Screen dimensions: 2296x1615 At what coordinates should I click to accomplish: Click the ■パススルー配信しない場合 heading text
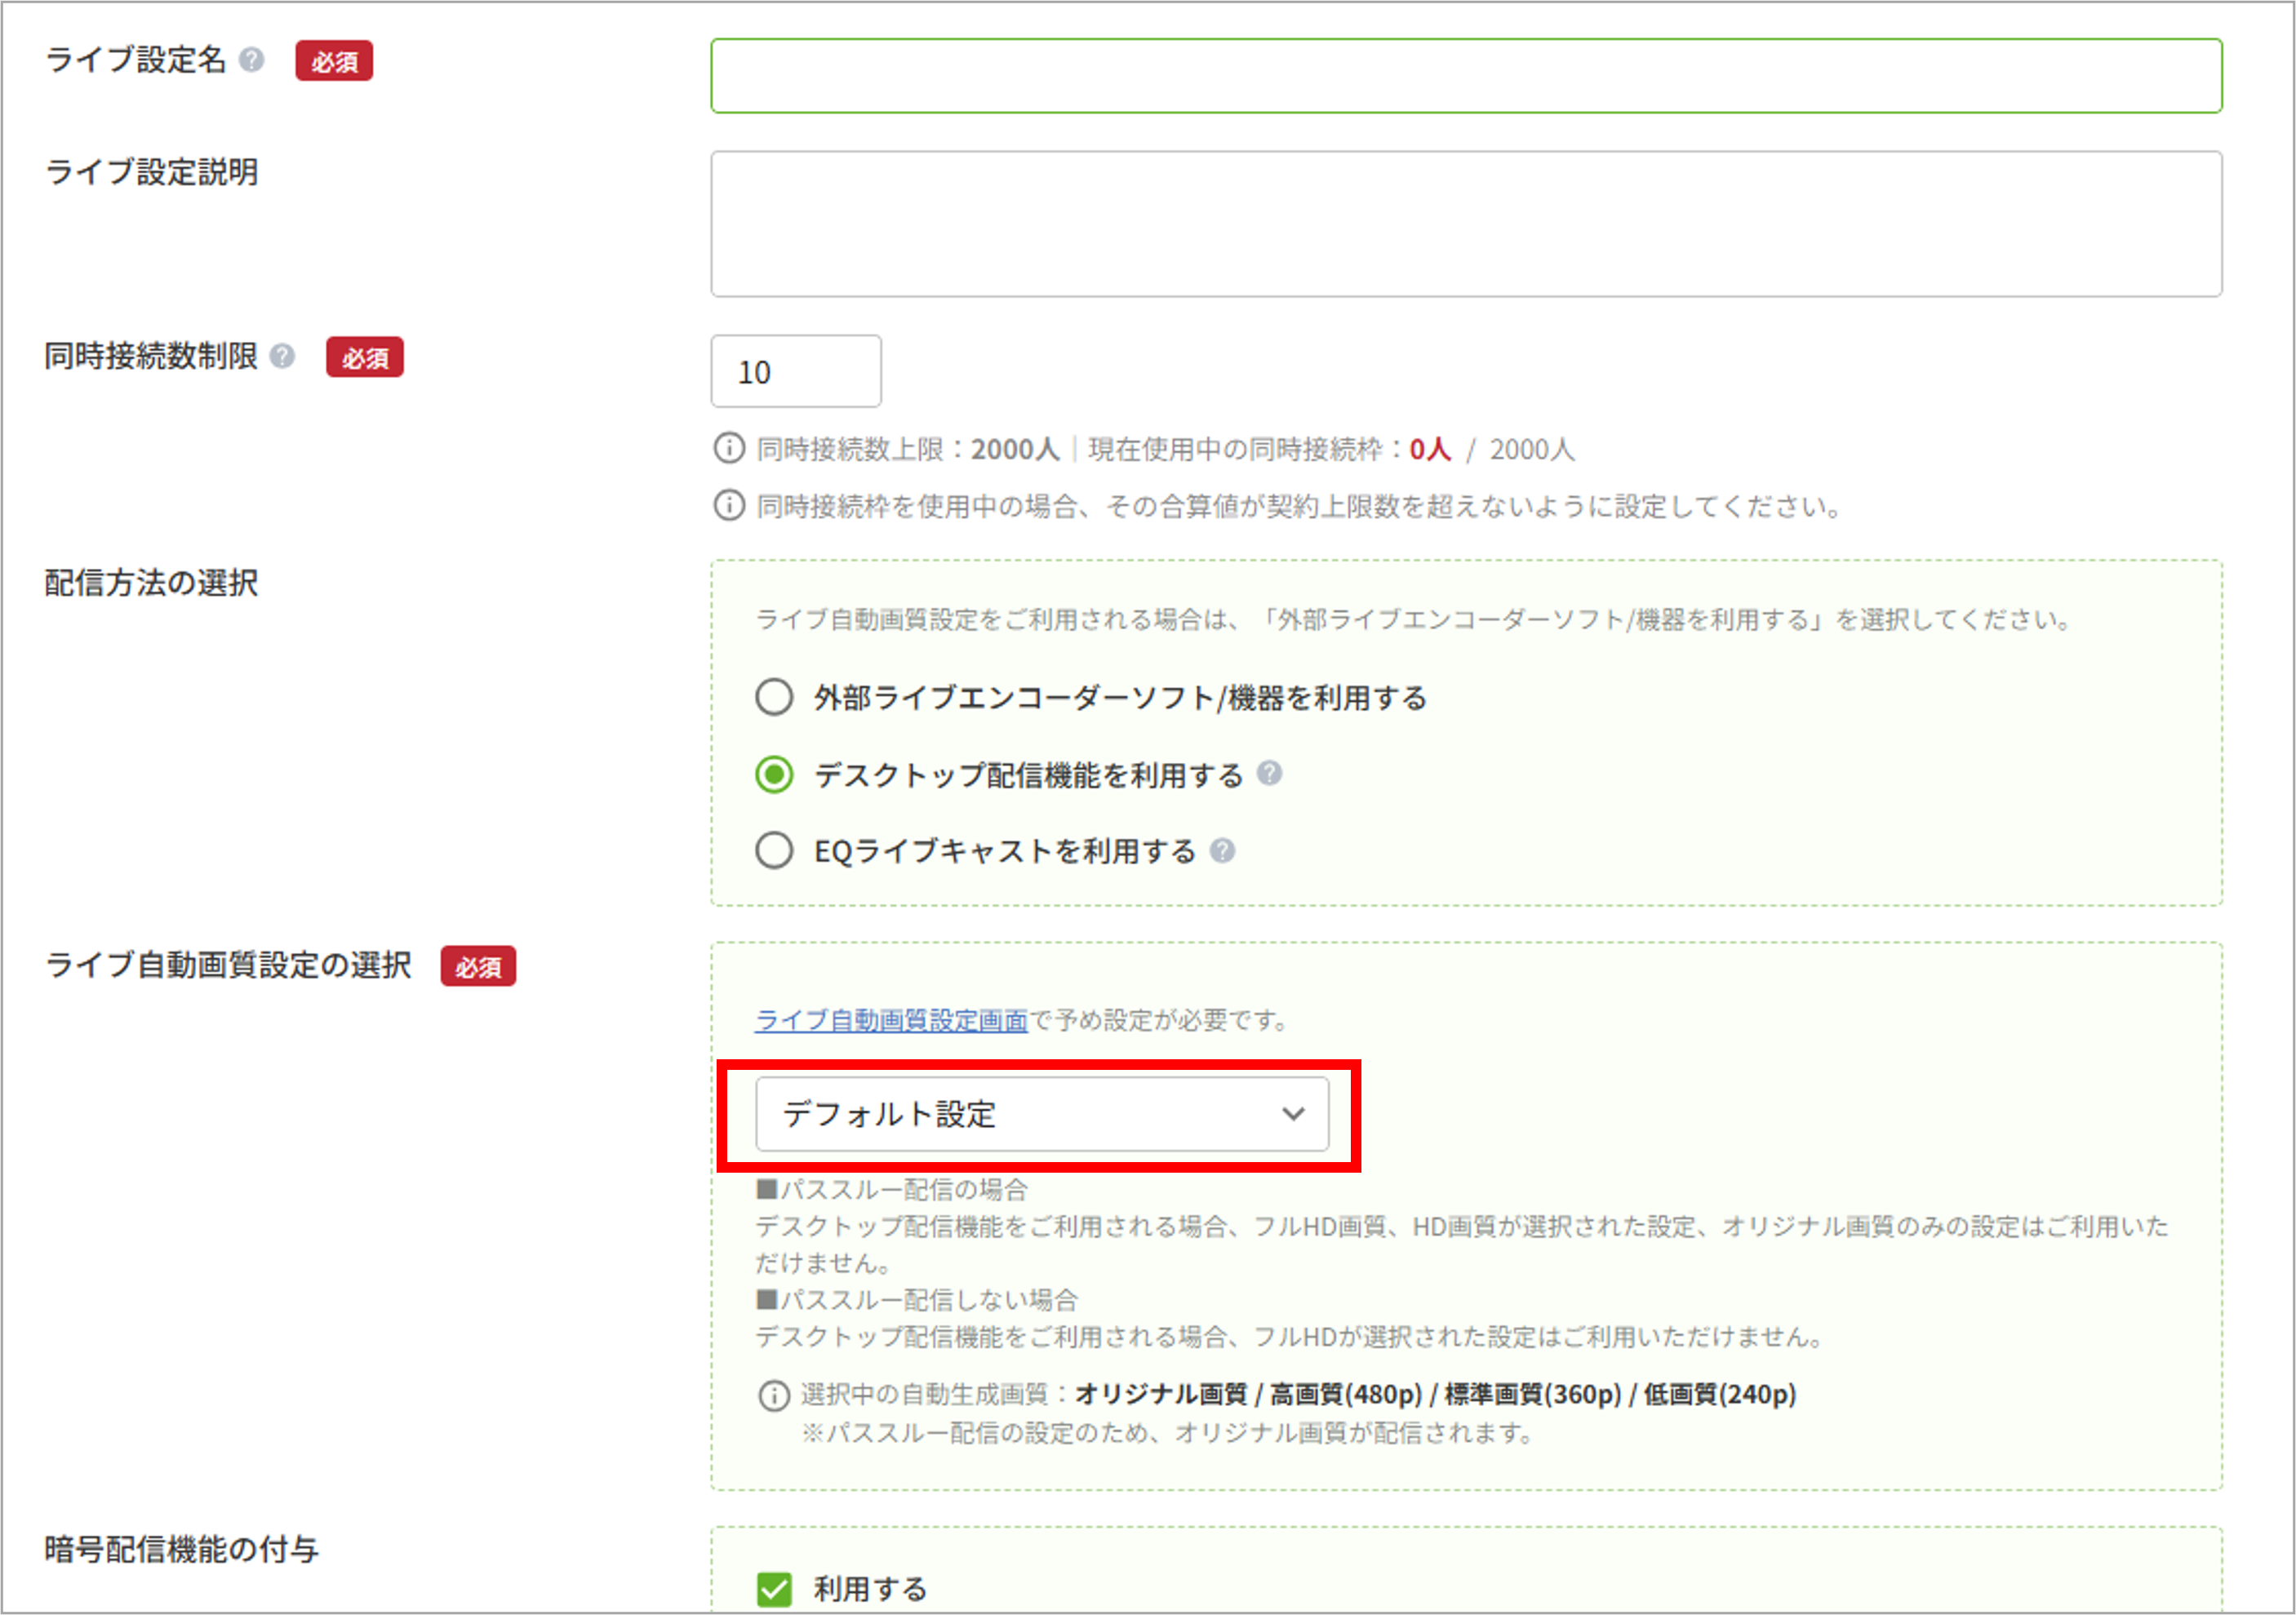coord(917,1300)
